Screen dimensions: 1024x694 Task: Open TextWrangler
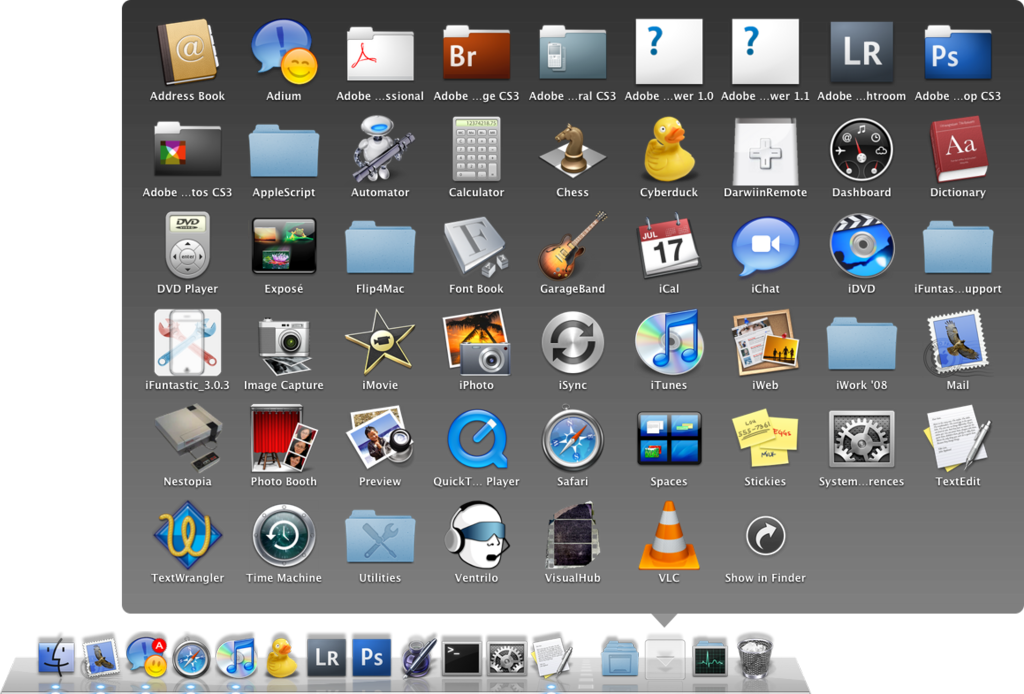(187, 535)
